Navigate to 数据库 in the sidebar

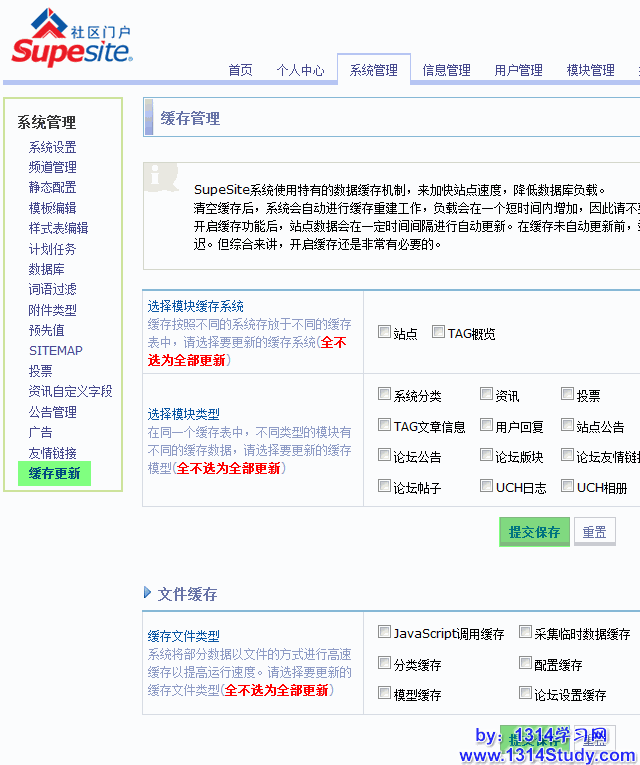(46, 269)
